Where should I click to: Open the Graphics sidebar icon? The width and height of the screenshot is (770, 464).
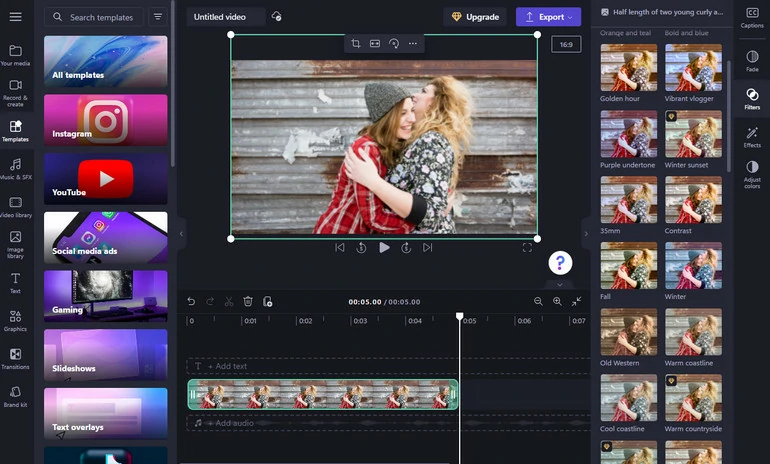pyautogui.click(x=15, y=321)
